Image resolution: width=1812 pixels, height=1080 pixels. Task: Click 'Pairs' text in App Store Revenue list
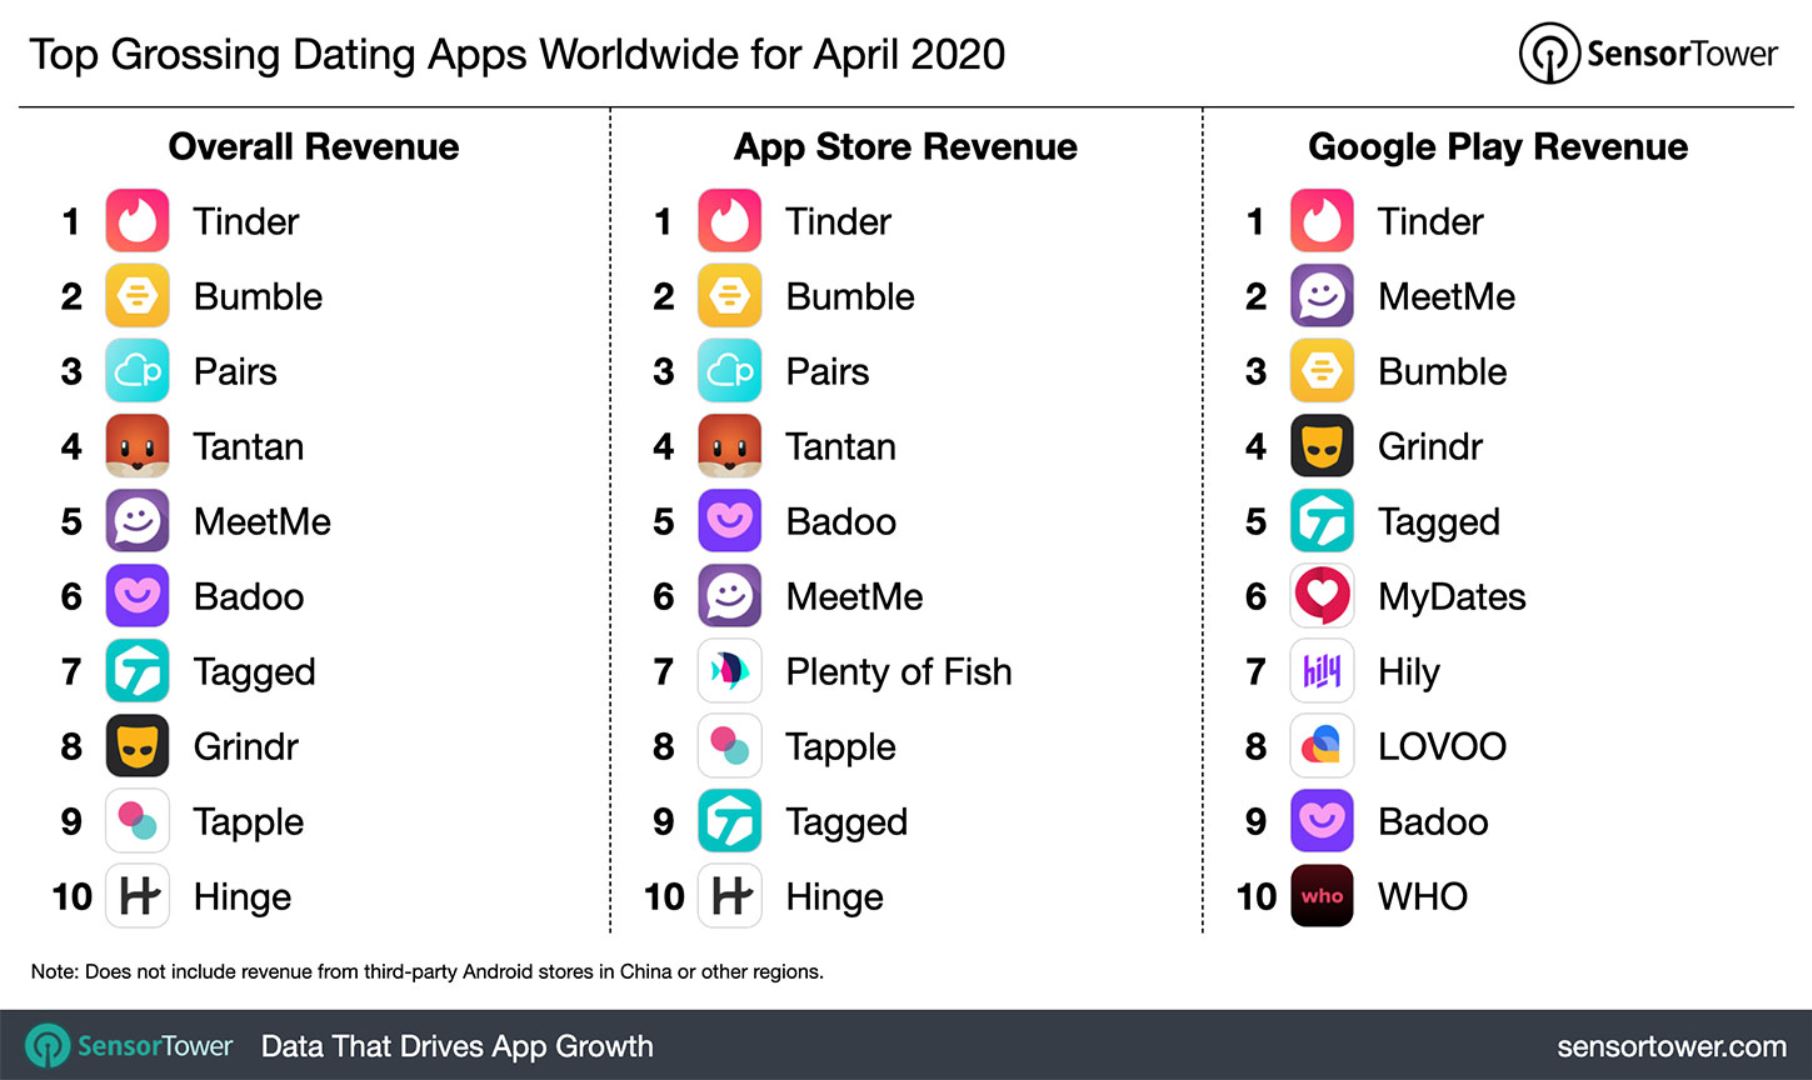tap(828, 371)
